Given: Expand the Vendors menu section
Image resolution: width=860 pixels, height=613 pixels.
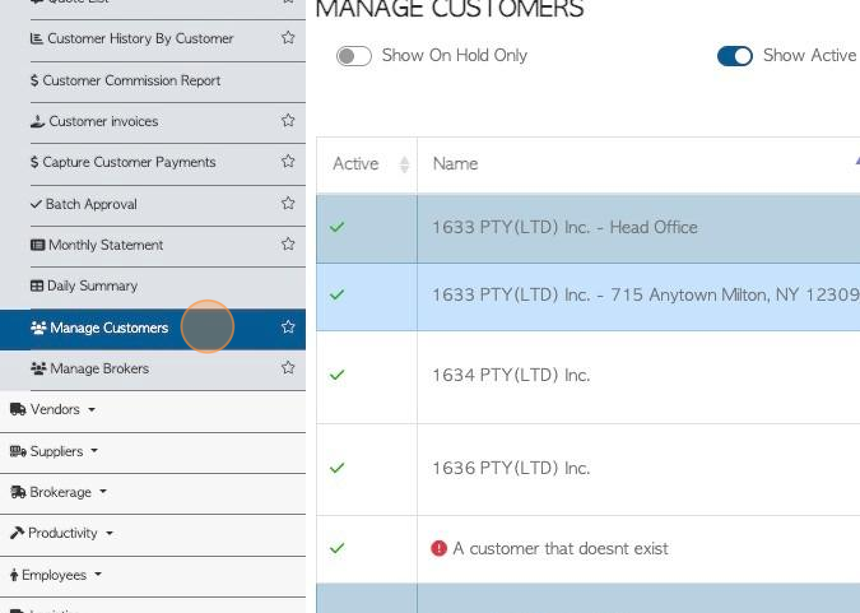Looking at the screenshot, I should [55, 410].
